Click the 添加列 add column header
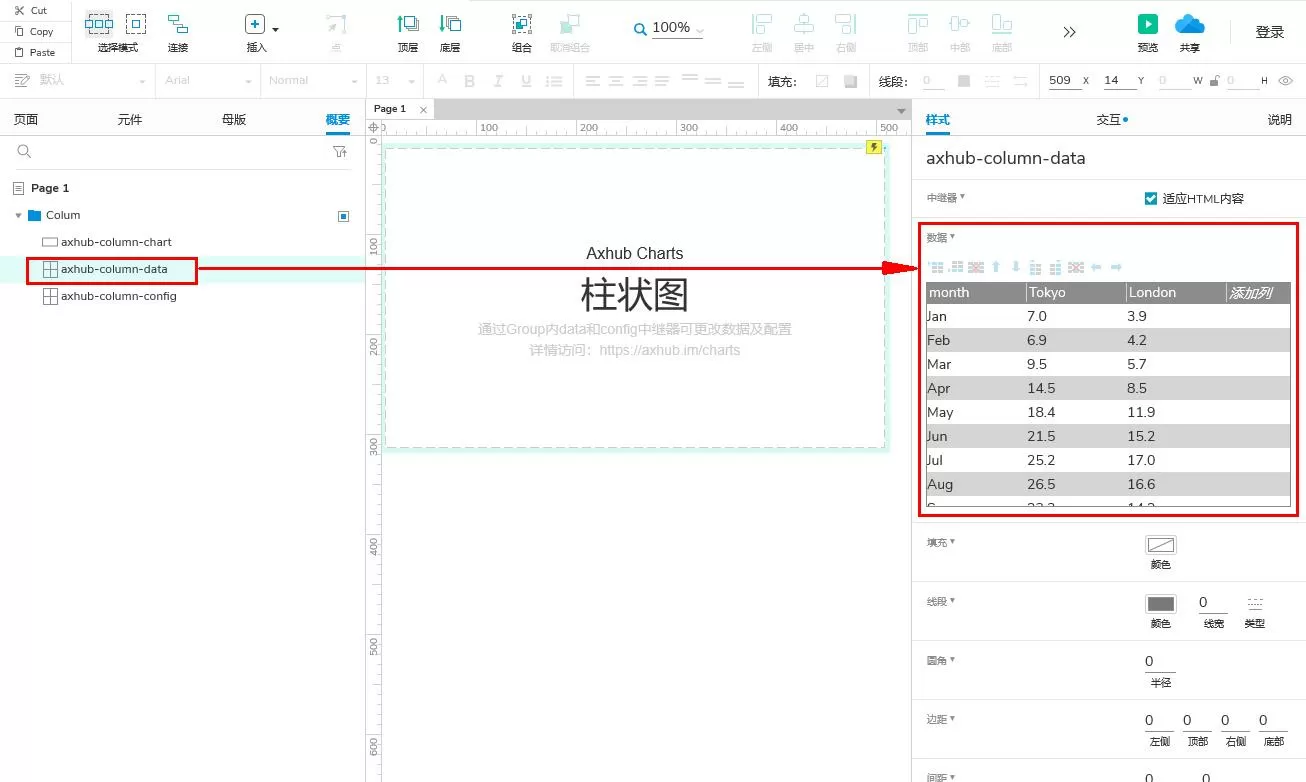 [x=1250, y=293]
